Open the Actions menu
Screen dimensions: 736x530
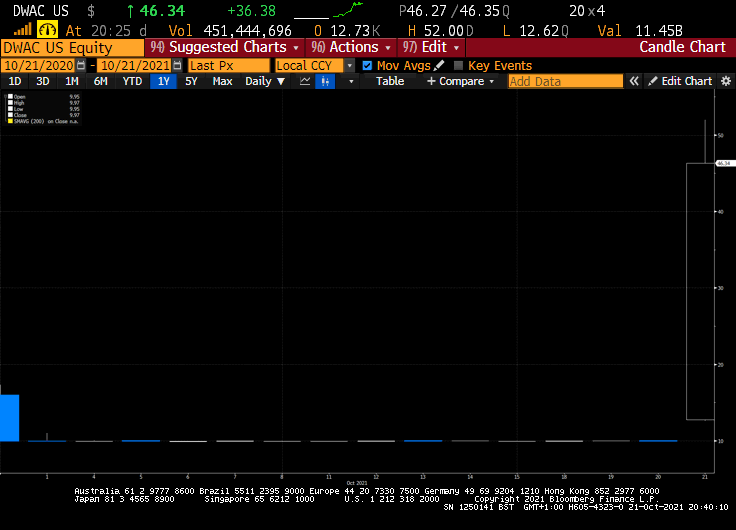pos(351,47)
